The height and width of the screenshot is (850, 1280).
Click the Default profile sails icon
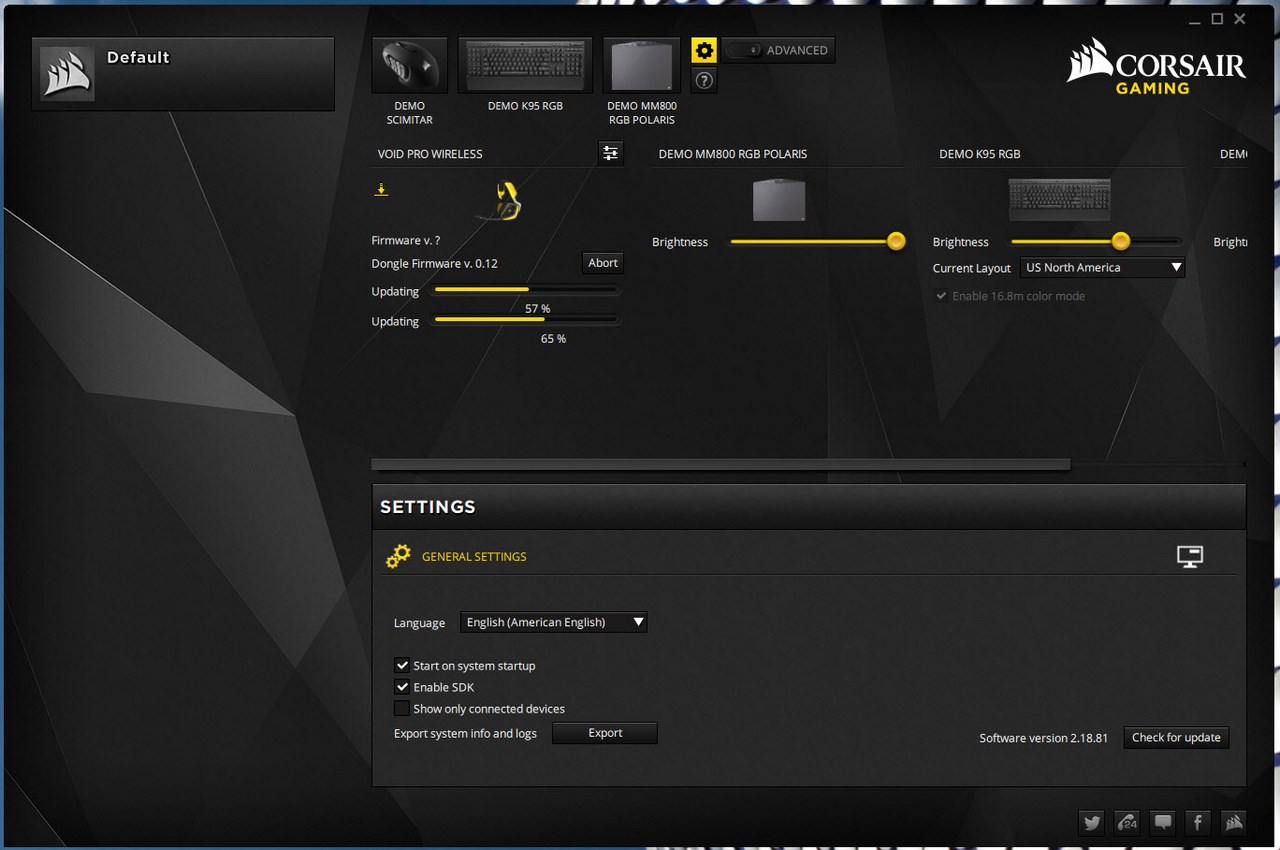coord(67,73)
